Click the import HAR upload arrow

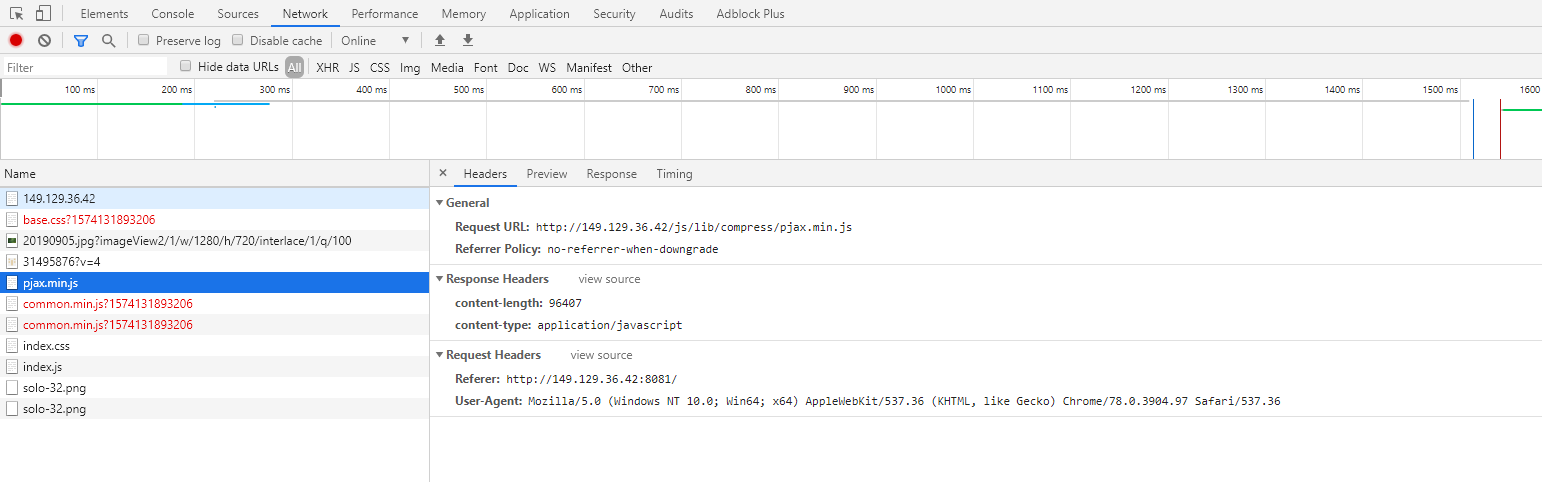[439, 41]
